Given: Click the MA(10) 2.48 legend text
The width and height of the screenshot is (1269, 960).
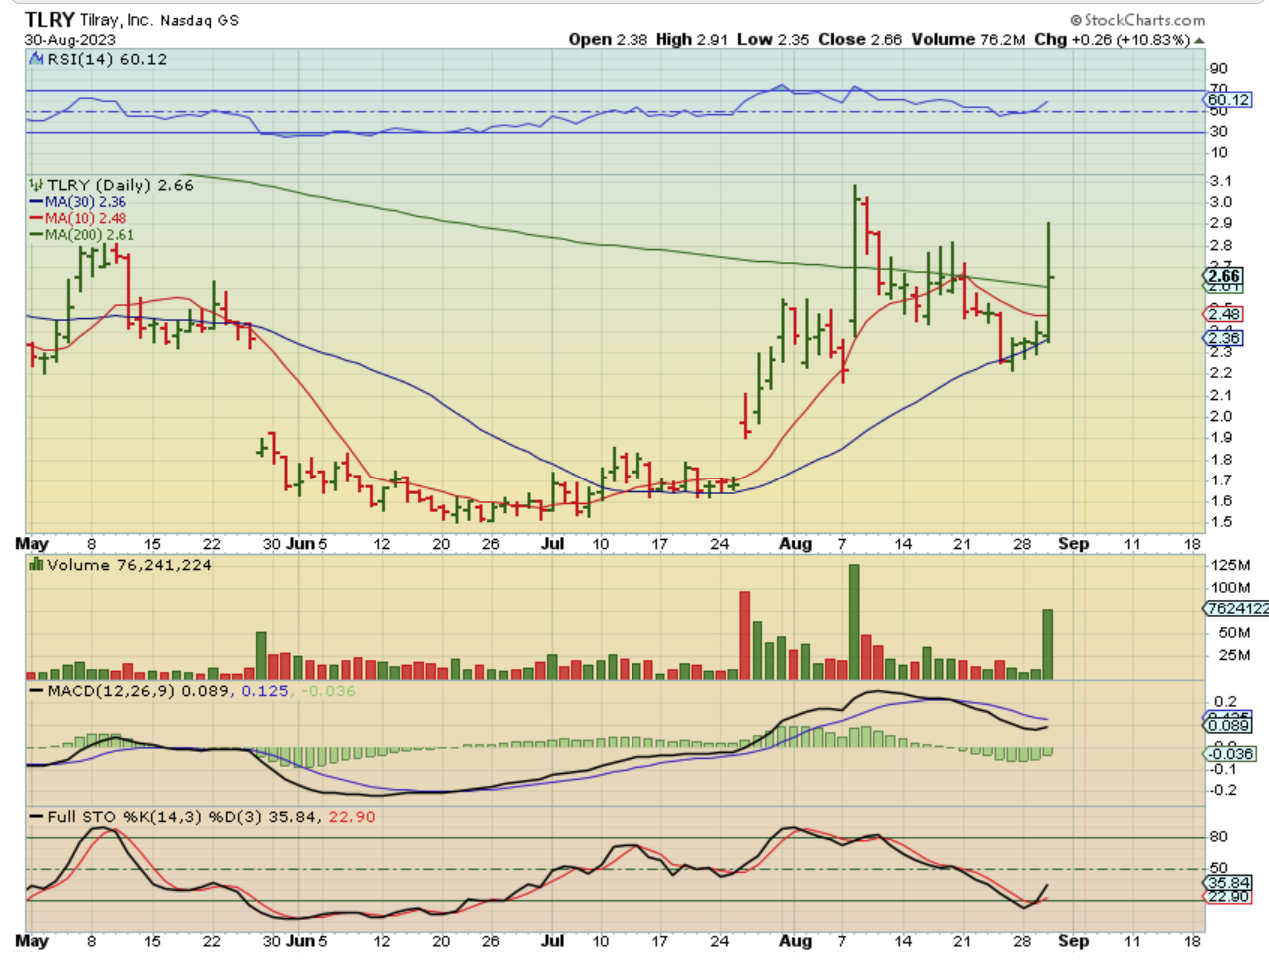Looking at the screenshot, I should click(85, 218).
